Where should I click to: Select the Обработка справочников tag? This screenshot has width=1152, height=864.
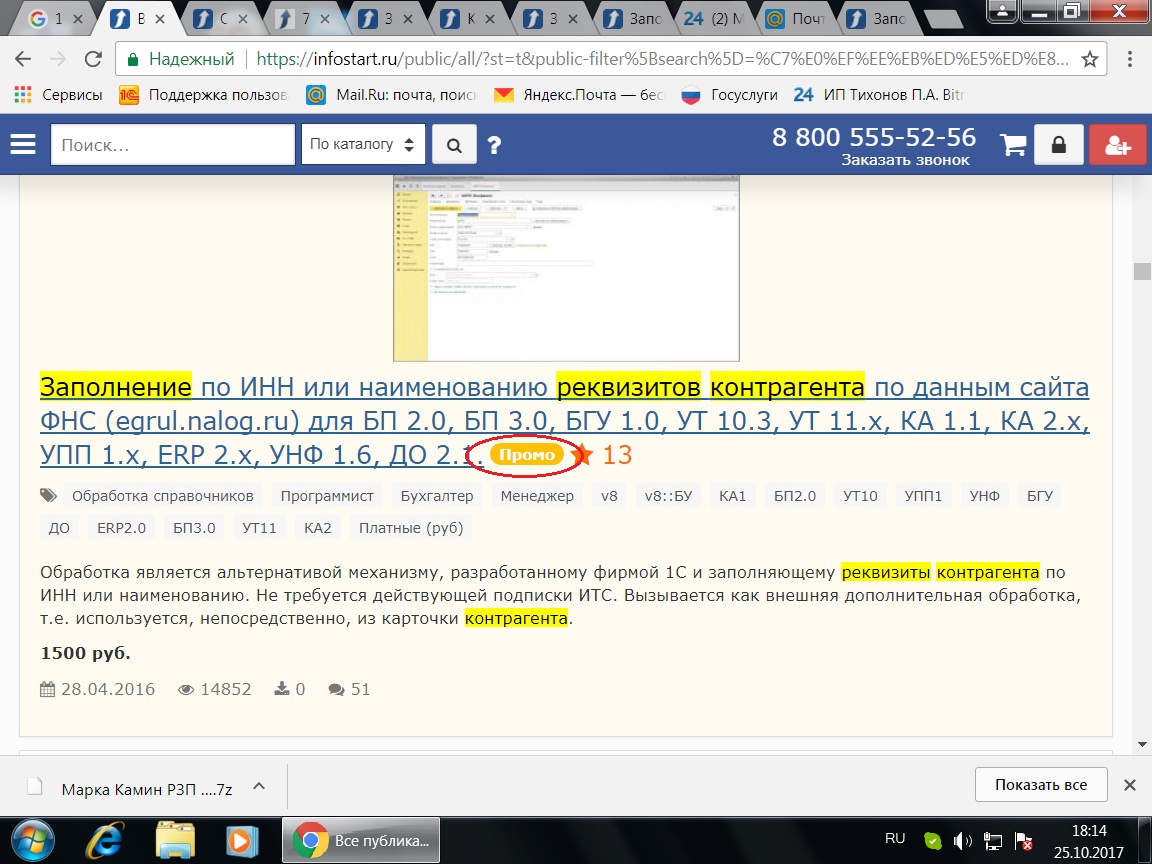162,496
